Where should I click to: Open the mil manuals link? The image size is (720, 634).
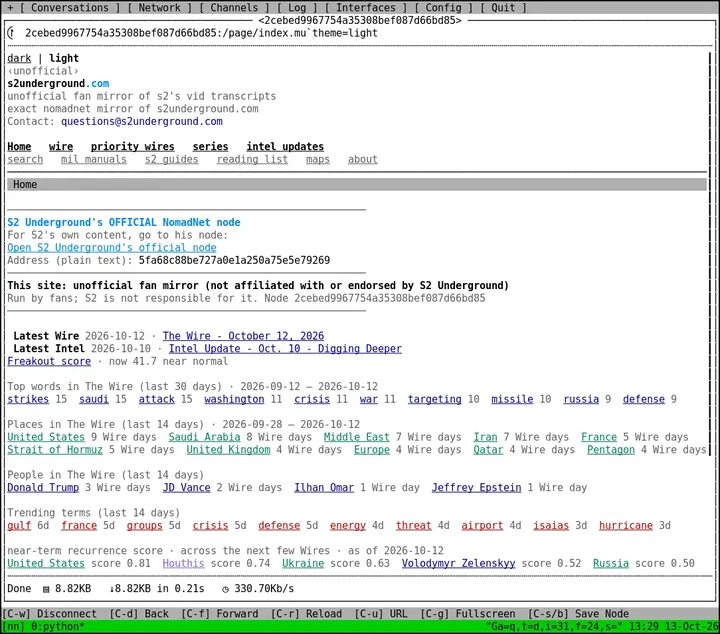pos(94,159)
